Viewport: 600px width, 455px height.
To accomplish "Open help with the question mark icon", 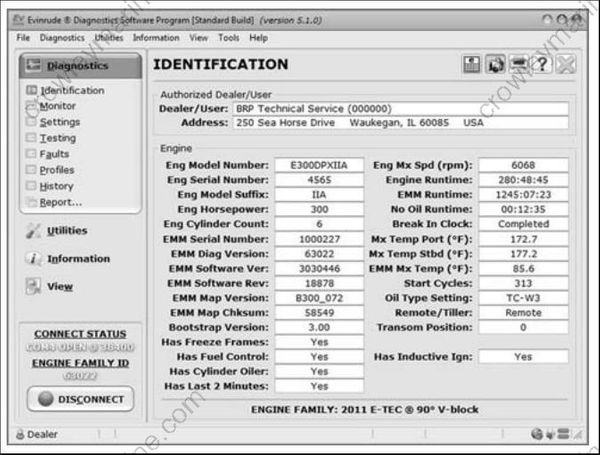I will (543, 65).
